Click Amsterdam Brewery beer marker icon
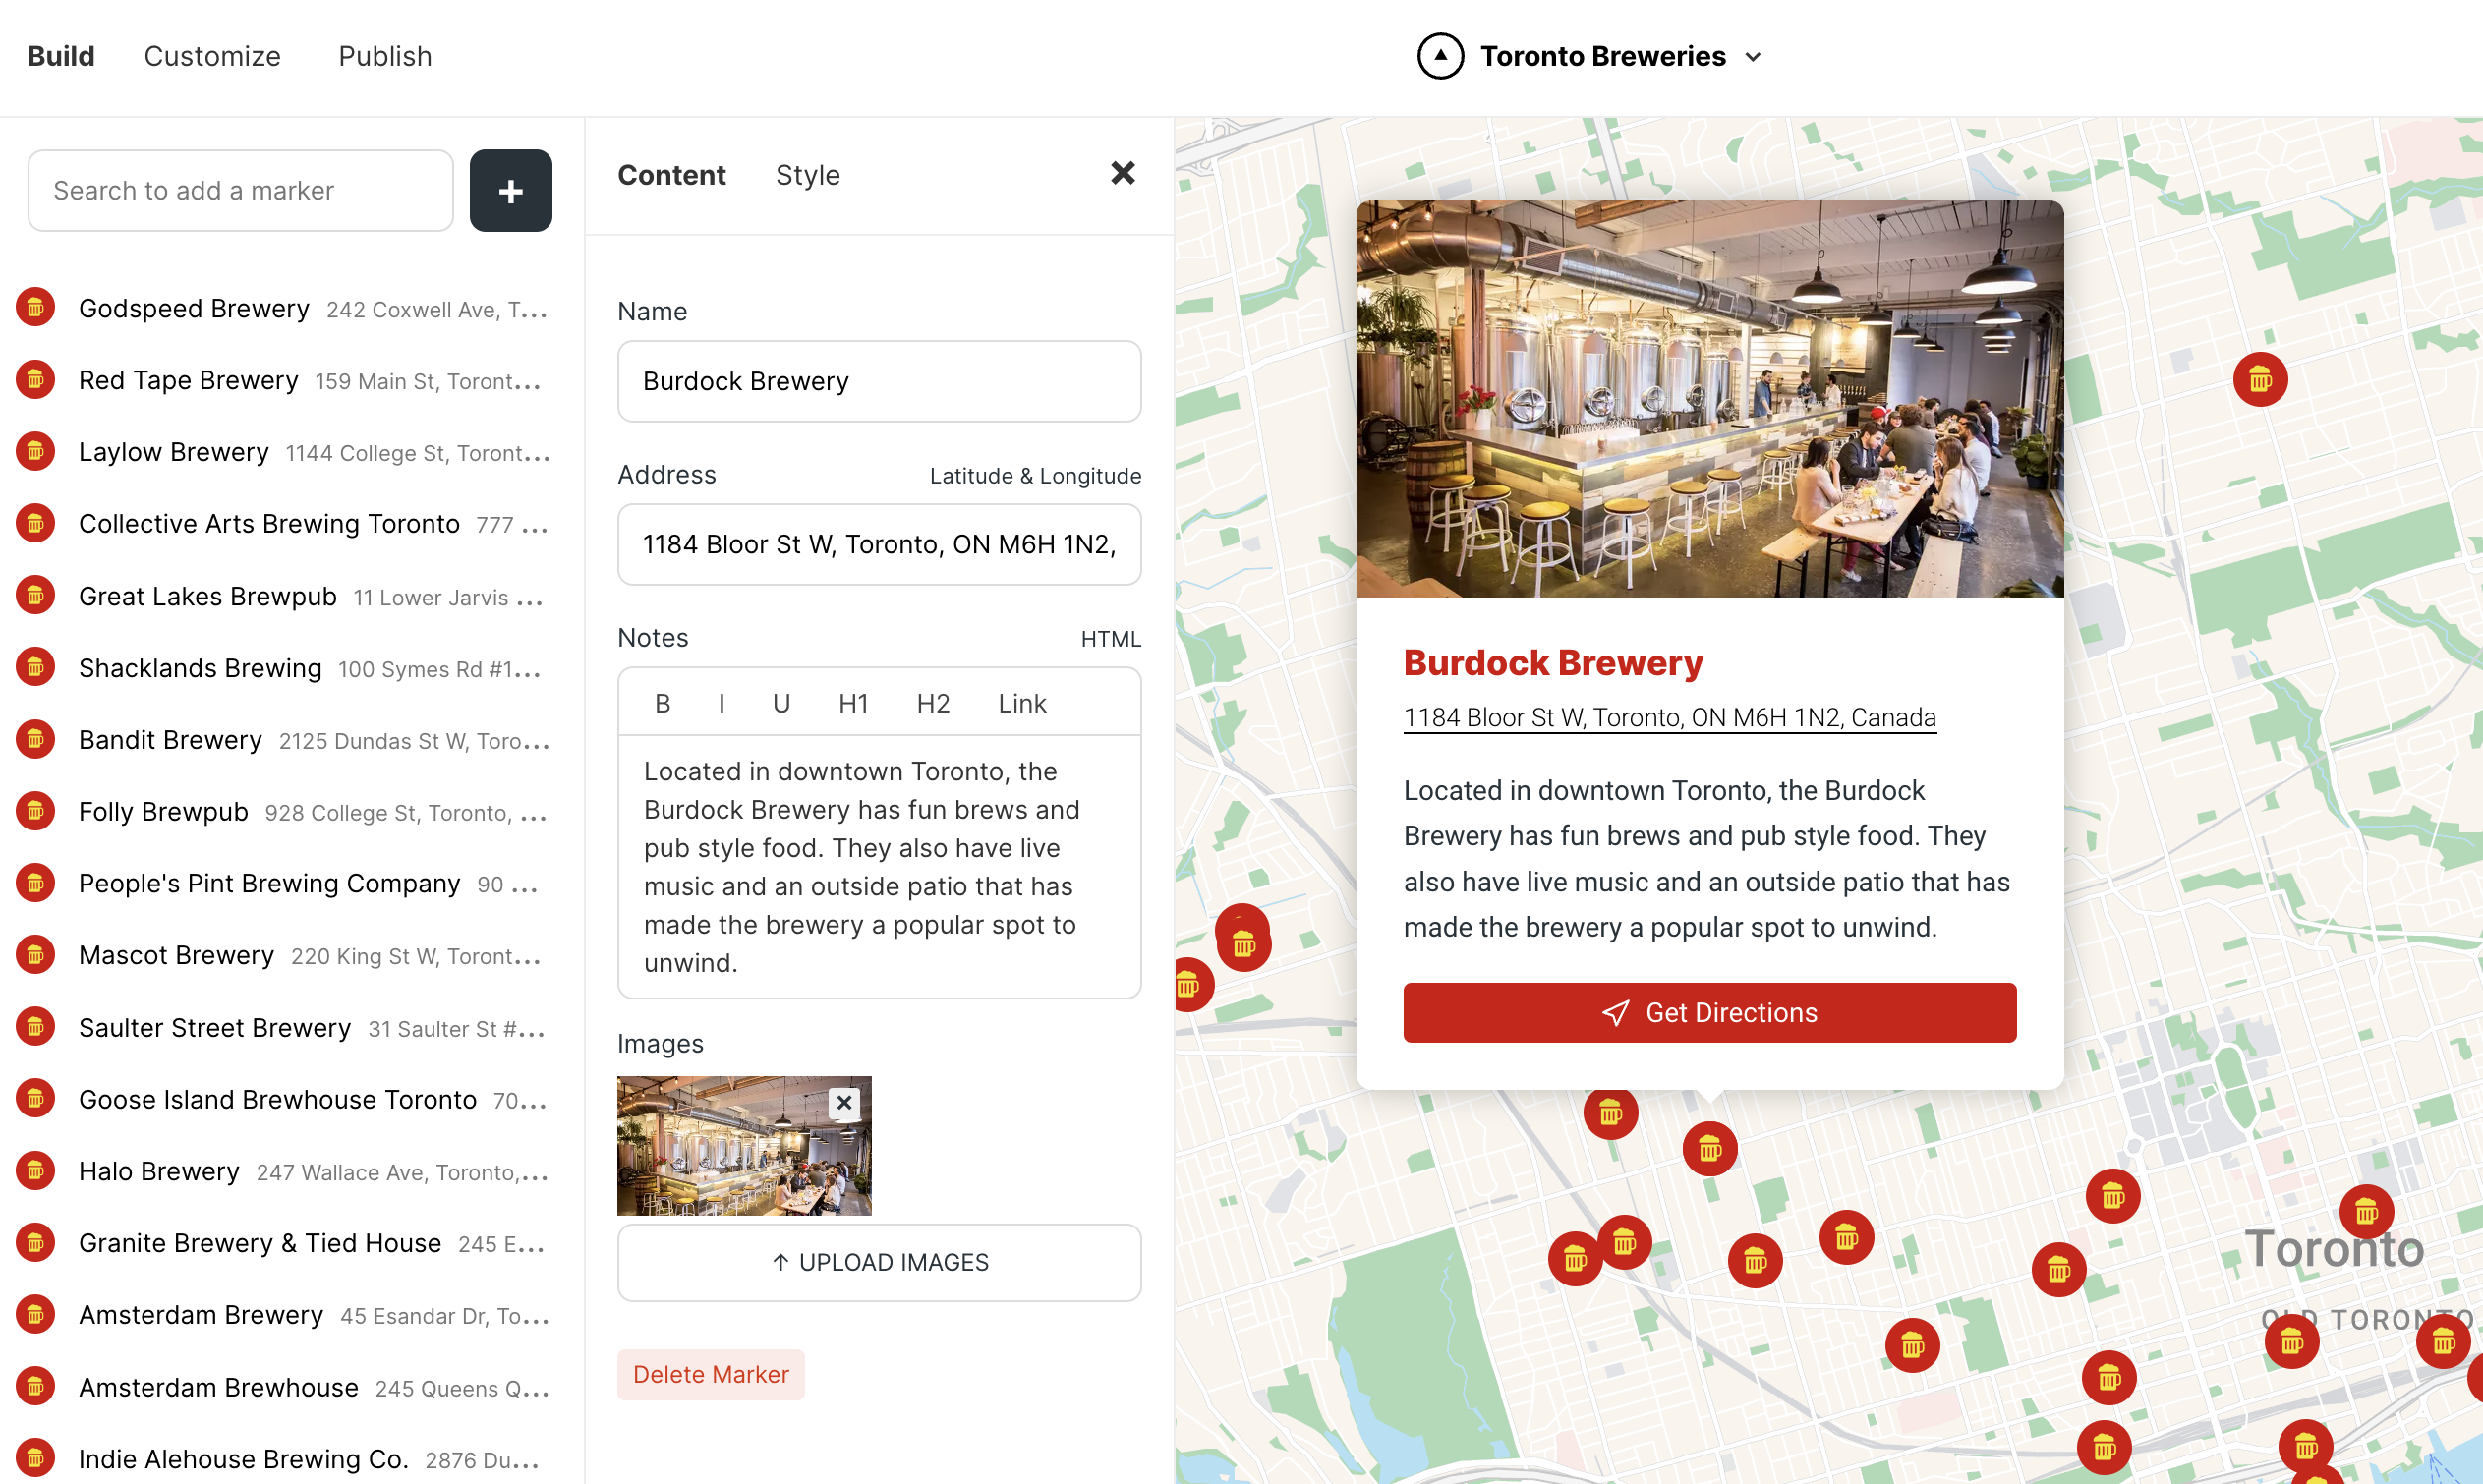 coord(35,1315)
